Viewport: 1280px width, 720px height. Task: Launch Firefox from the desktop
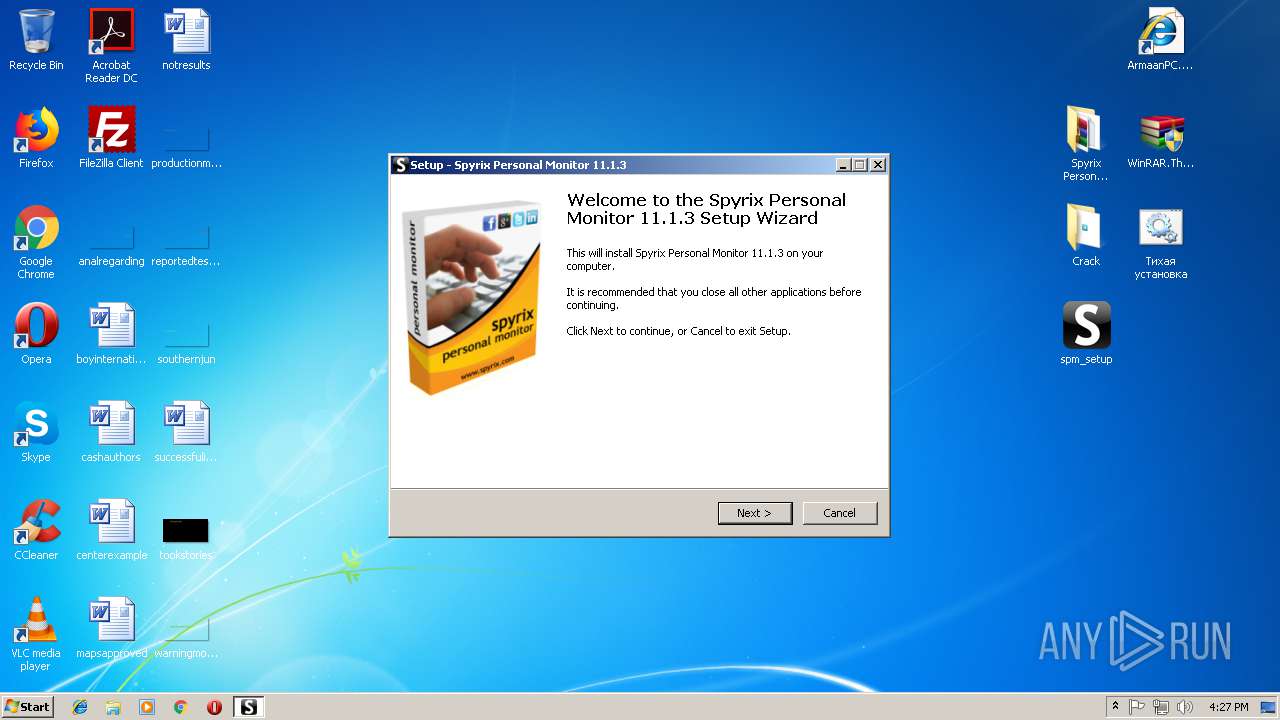click(36, 138)
